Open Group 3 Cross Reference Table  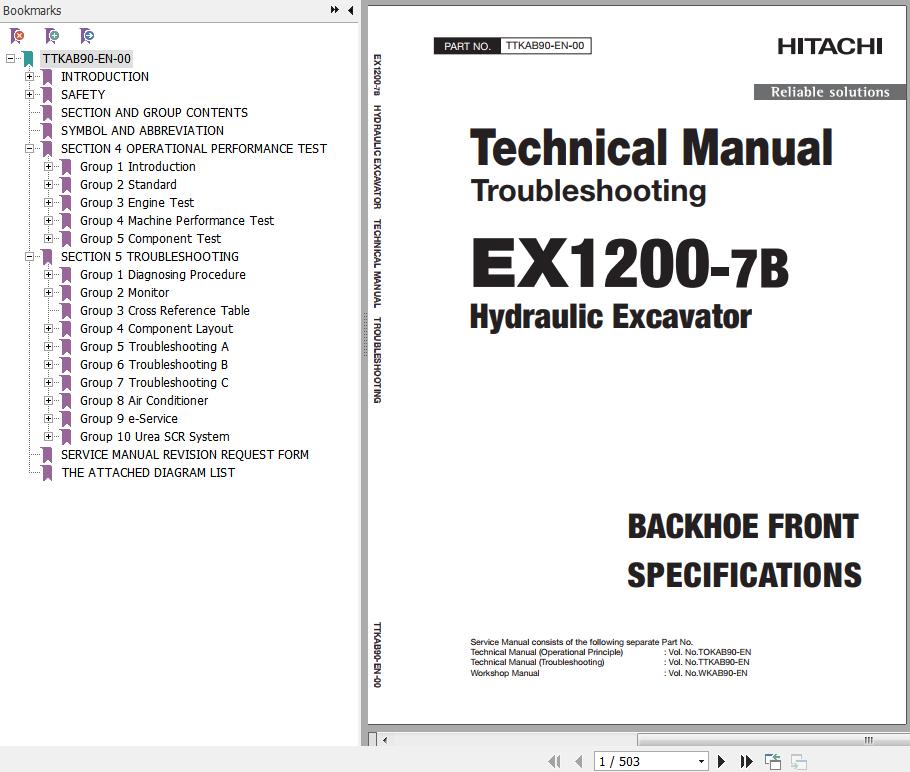tap(165, 311)
